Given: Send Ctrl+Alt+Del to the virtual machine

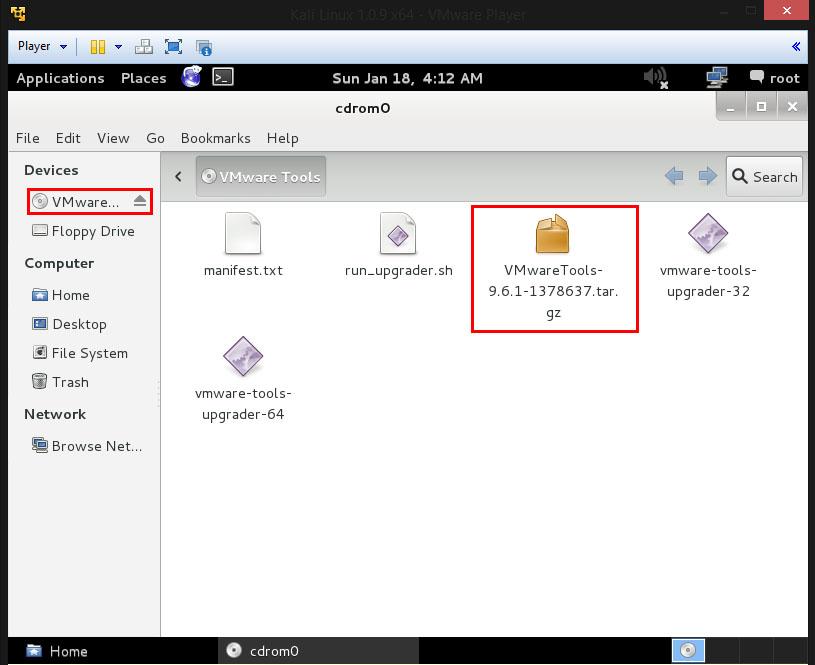Looking at the screenshot, I should (143, 47).
